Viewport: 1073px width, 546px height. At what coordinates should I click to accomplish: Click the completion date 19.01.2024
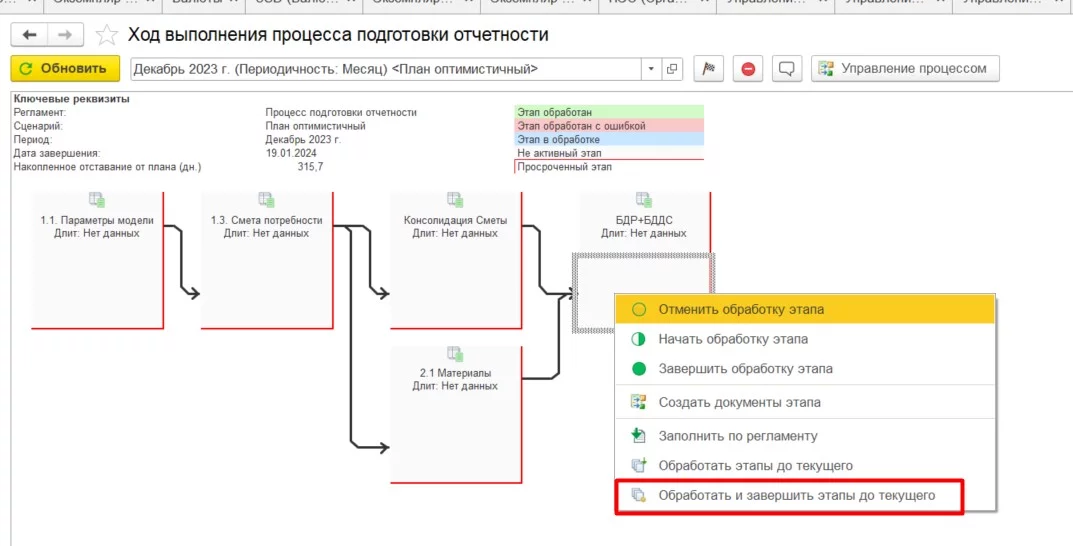291,153
